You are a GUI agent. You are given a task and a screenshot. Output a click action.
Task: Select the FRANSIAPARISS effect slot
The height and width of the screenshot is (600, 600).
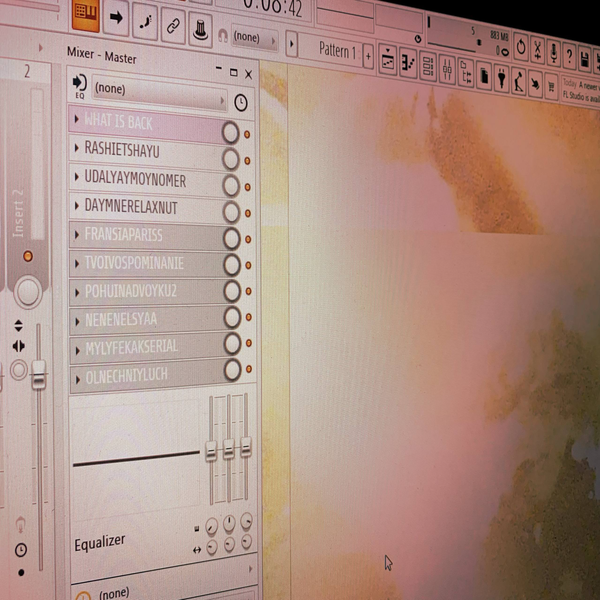point(150,235)
